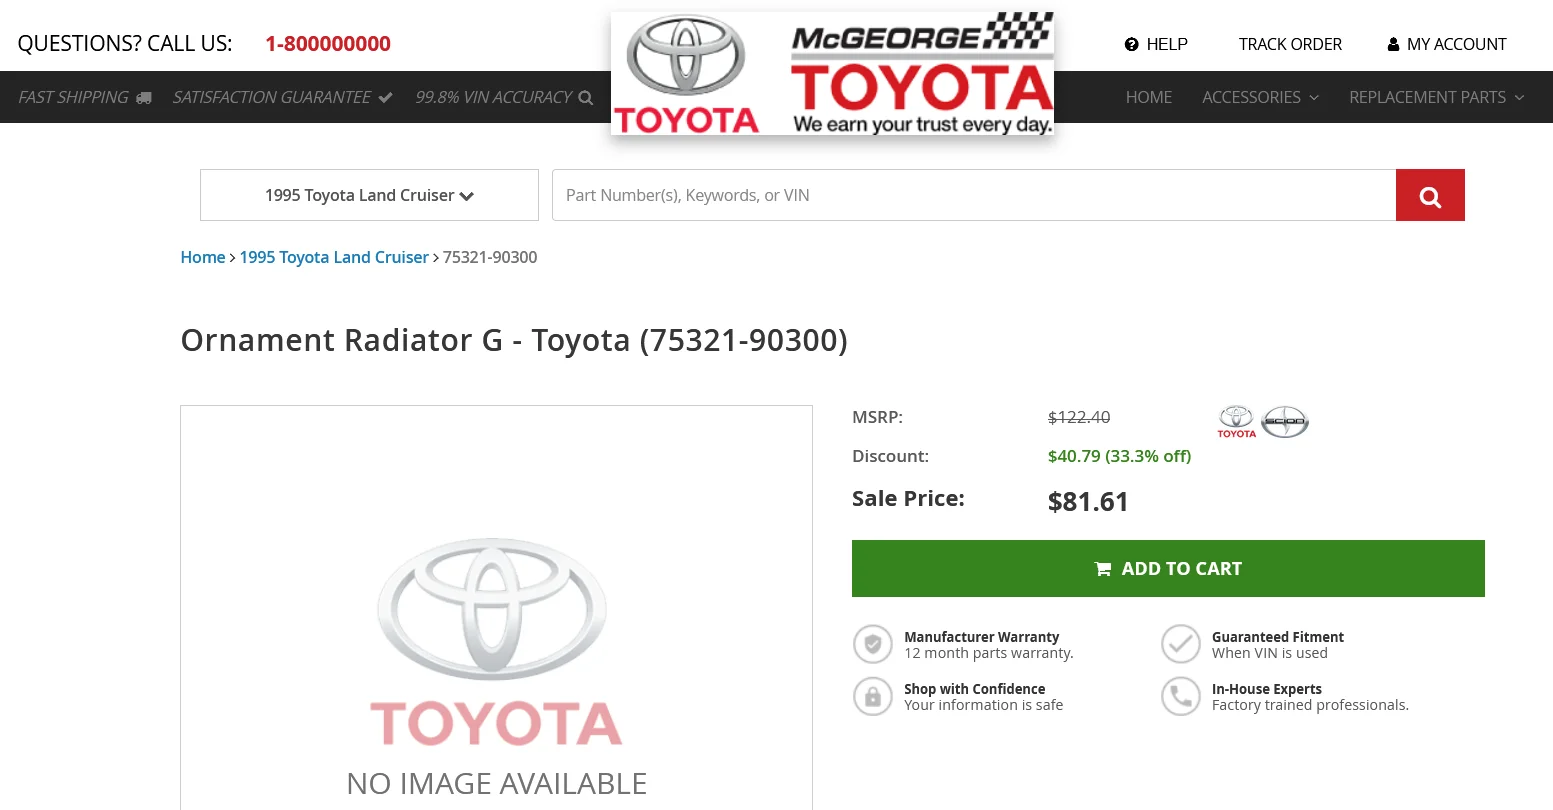Click the Shop with Confidence padlock icon

coord(873,696)
